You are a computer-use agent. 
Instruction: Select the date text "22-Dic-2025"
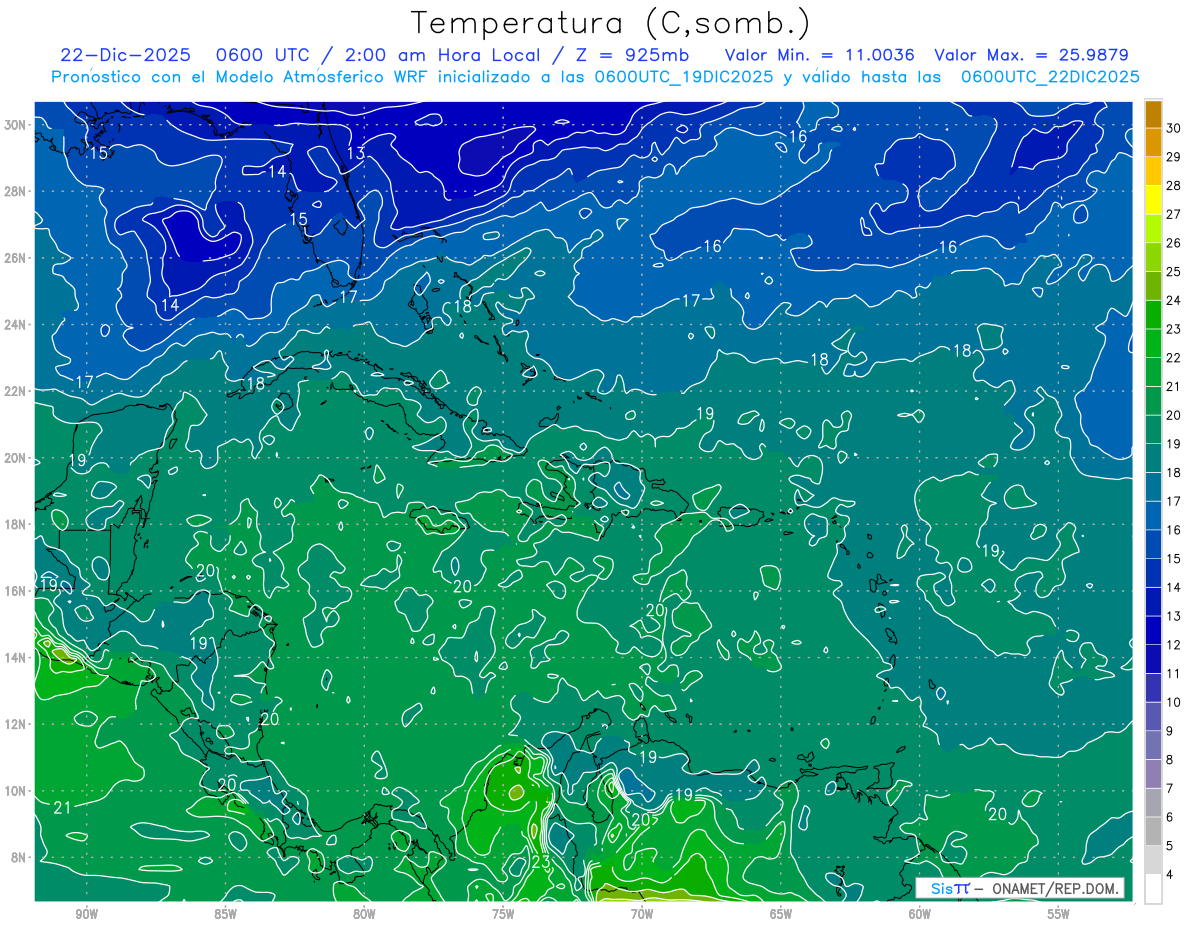coord(125,55)
